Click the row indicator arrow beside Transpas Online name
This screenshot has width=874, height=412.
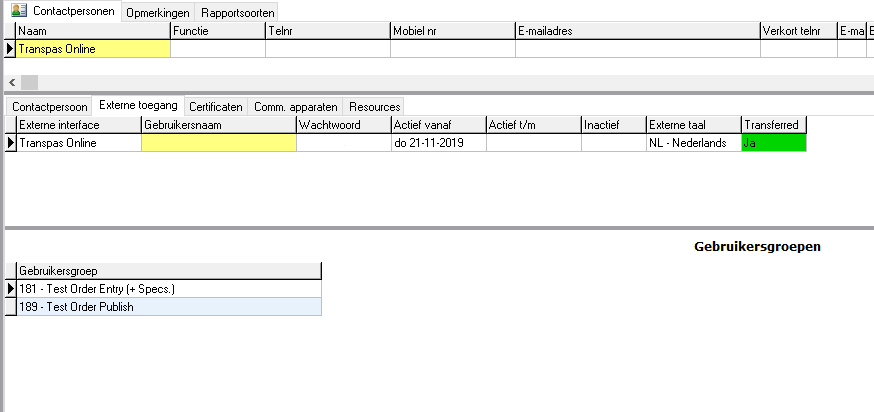[10, 49]
